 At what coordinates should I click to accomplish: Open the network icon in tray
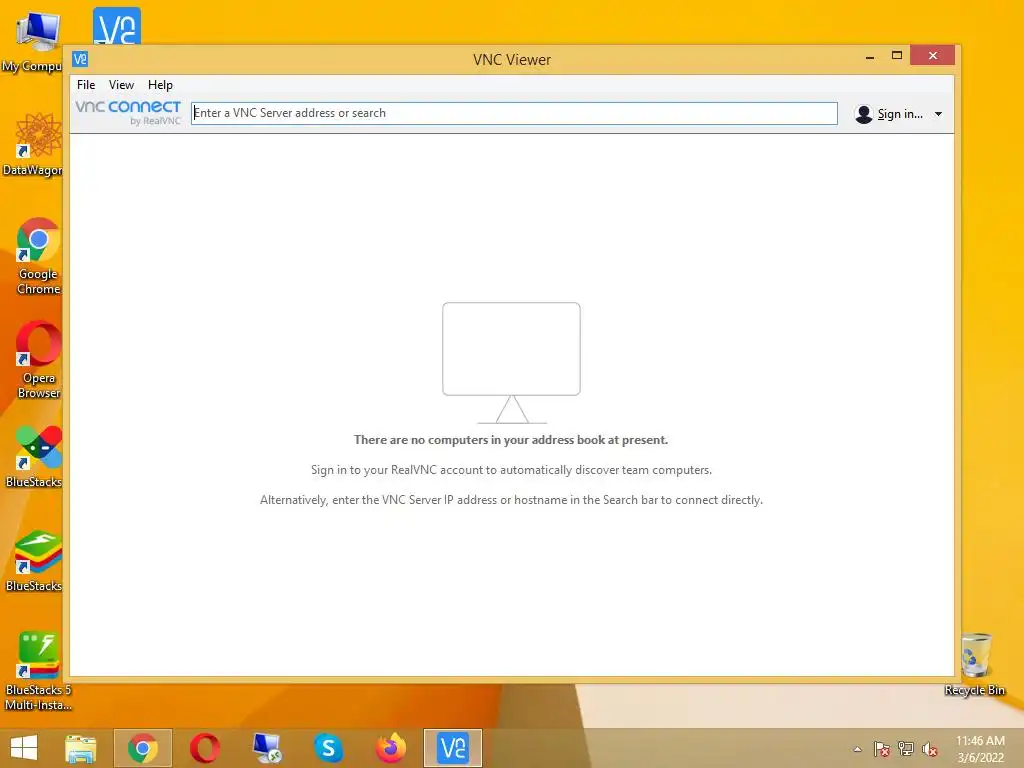click(x=906, y=749)
